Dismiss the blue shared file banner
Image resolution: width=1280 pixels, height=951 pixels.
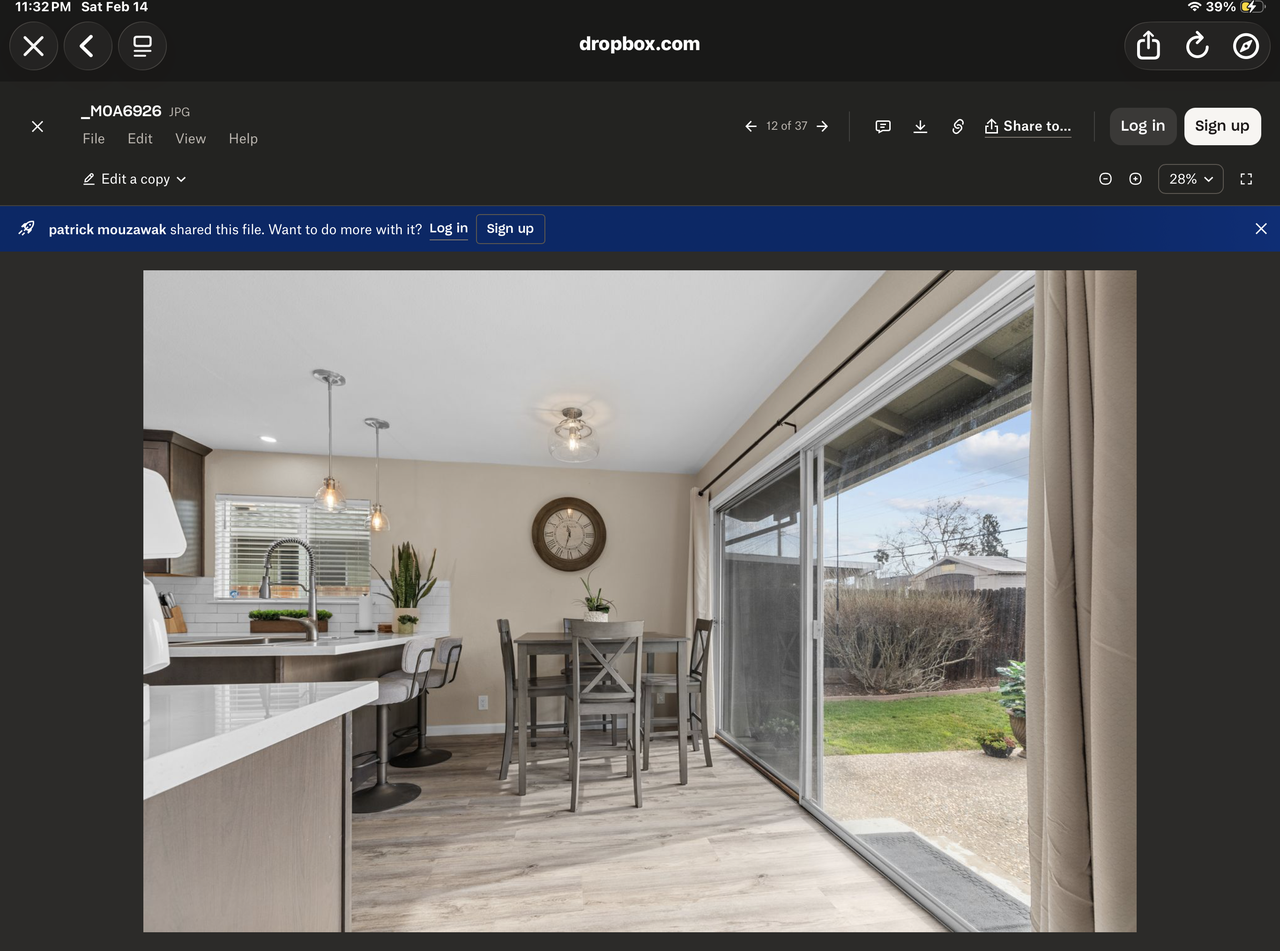[x=1260, y=229]
